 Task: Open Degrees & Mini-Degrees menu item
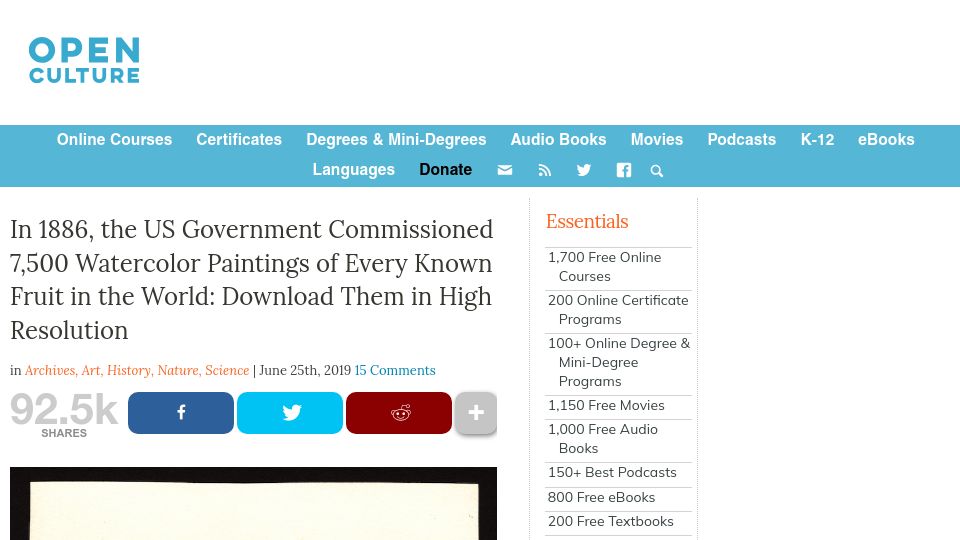point(396,140)
